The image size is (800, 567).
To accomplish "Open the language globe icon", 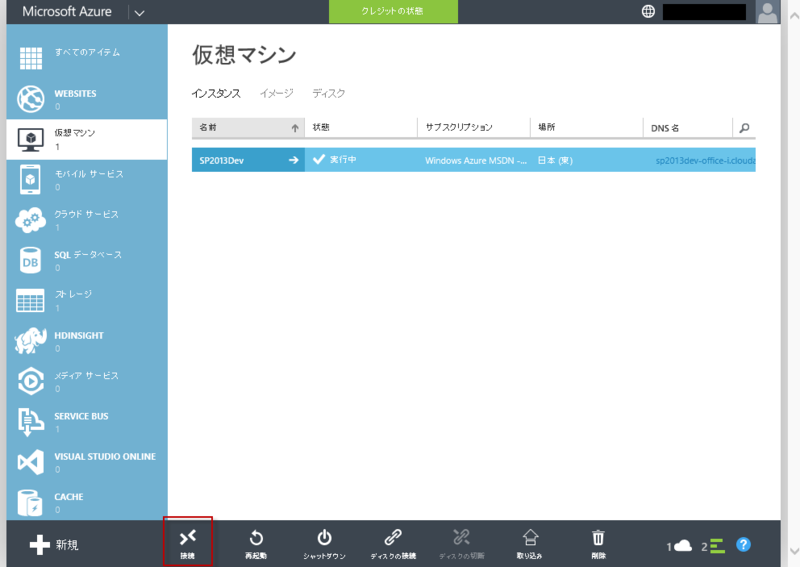I will pyautogui.click(x=648, y=11).
